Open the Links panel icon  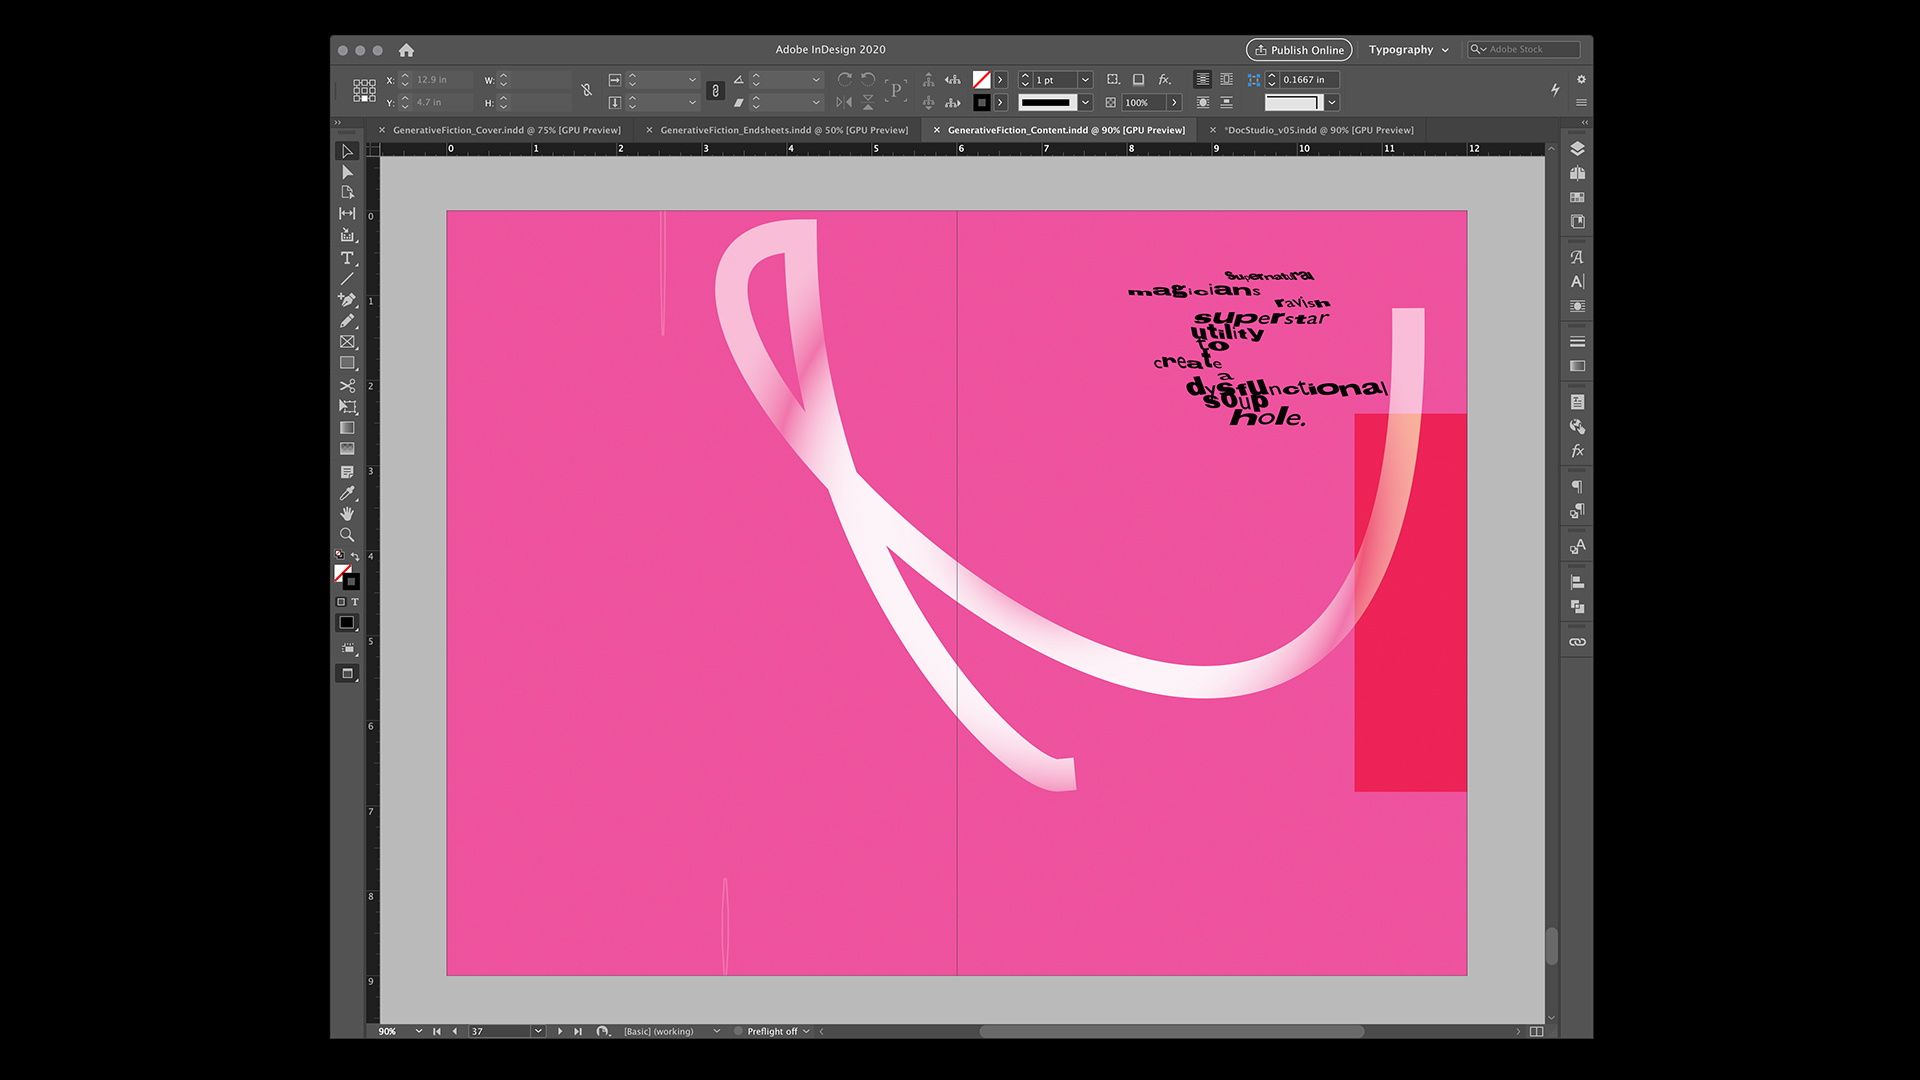[1577, 642]
